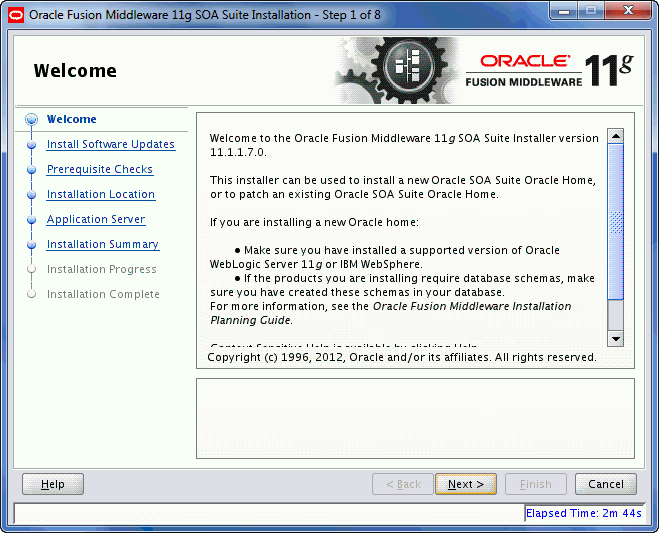Select the Application Server step link
Screen dimensions: 659x533
click(x=95, y=220)
